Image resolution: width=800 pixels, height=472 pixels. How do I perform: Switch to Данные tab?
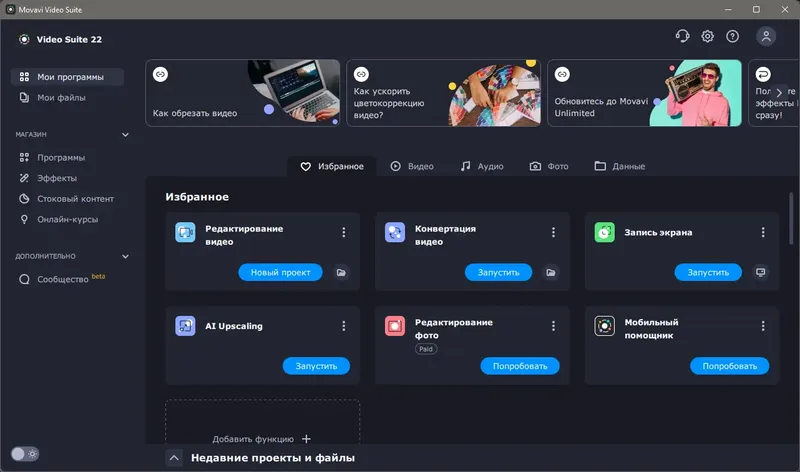click(620, 166)
